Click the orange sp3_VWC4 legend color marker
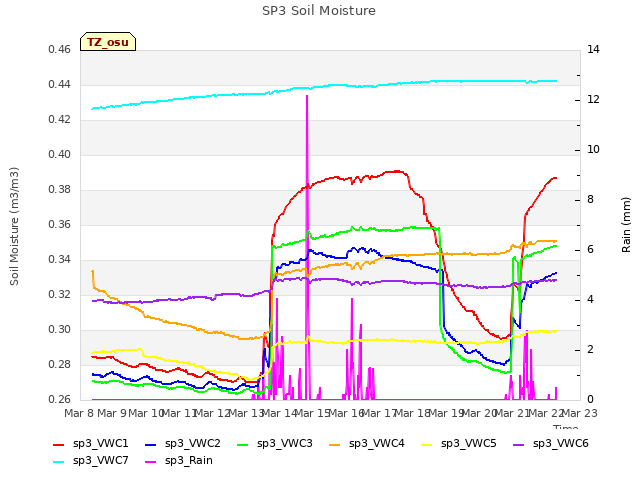This screenshot has width=640, height=480. point(335,445)
